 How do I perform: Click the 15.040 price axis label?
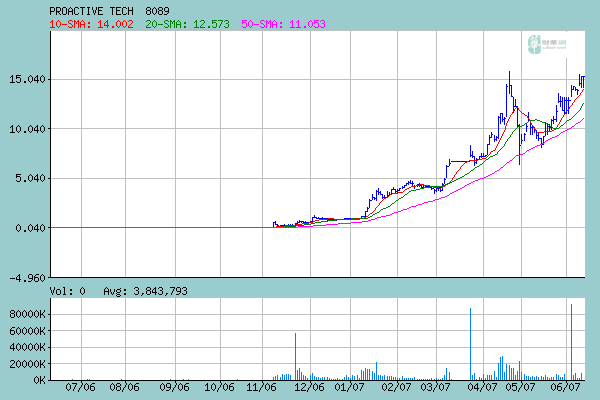pyautogui.click(x=27, y=79)
